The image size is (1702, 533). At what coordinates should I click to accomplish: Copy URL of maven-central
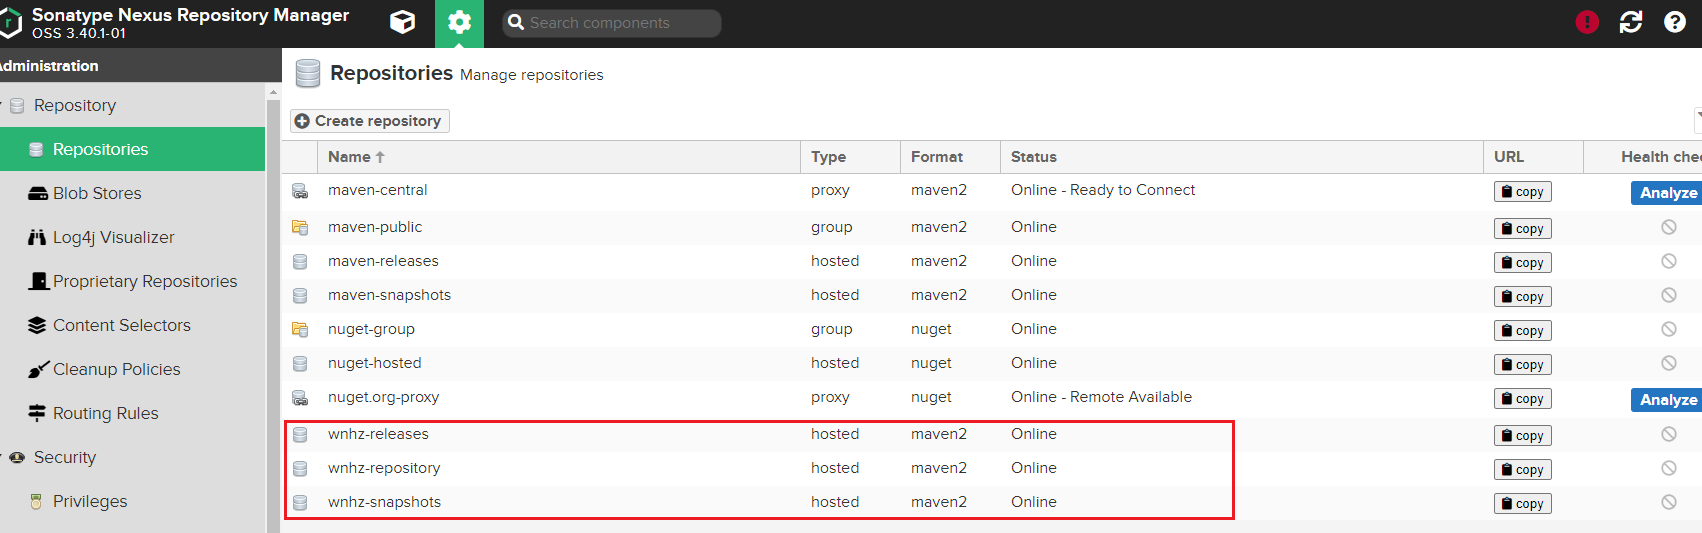tap(1522, 192)
